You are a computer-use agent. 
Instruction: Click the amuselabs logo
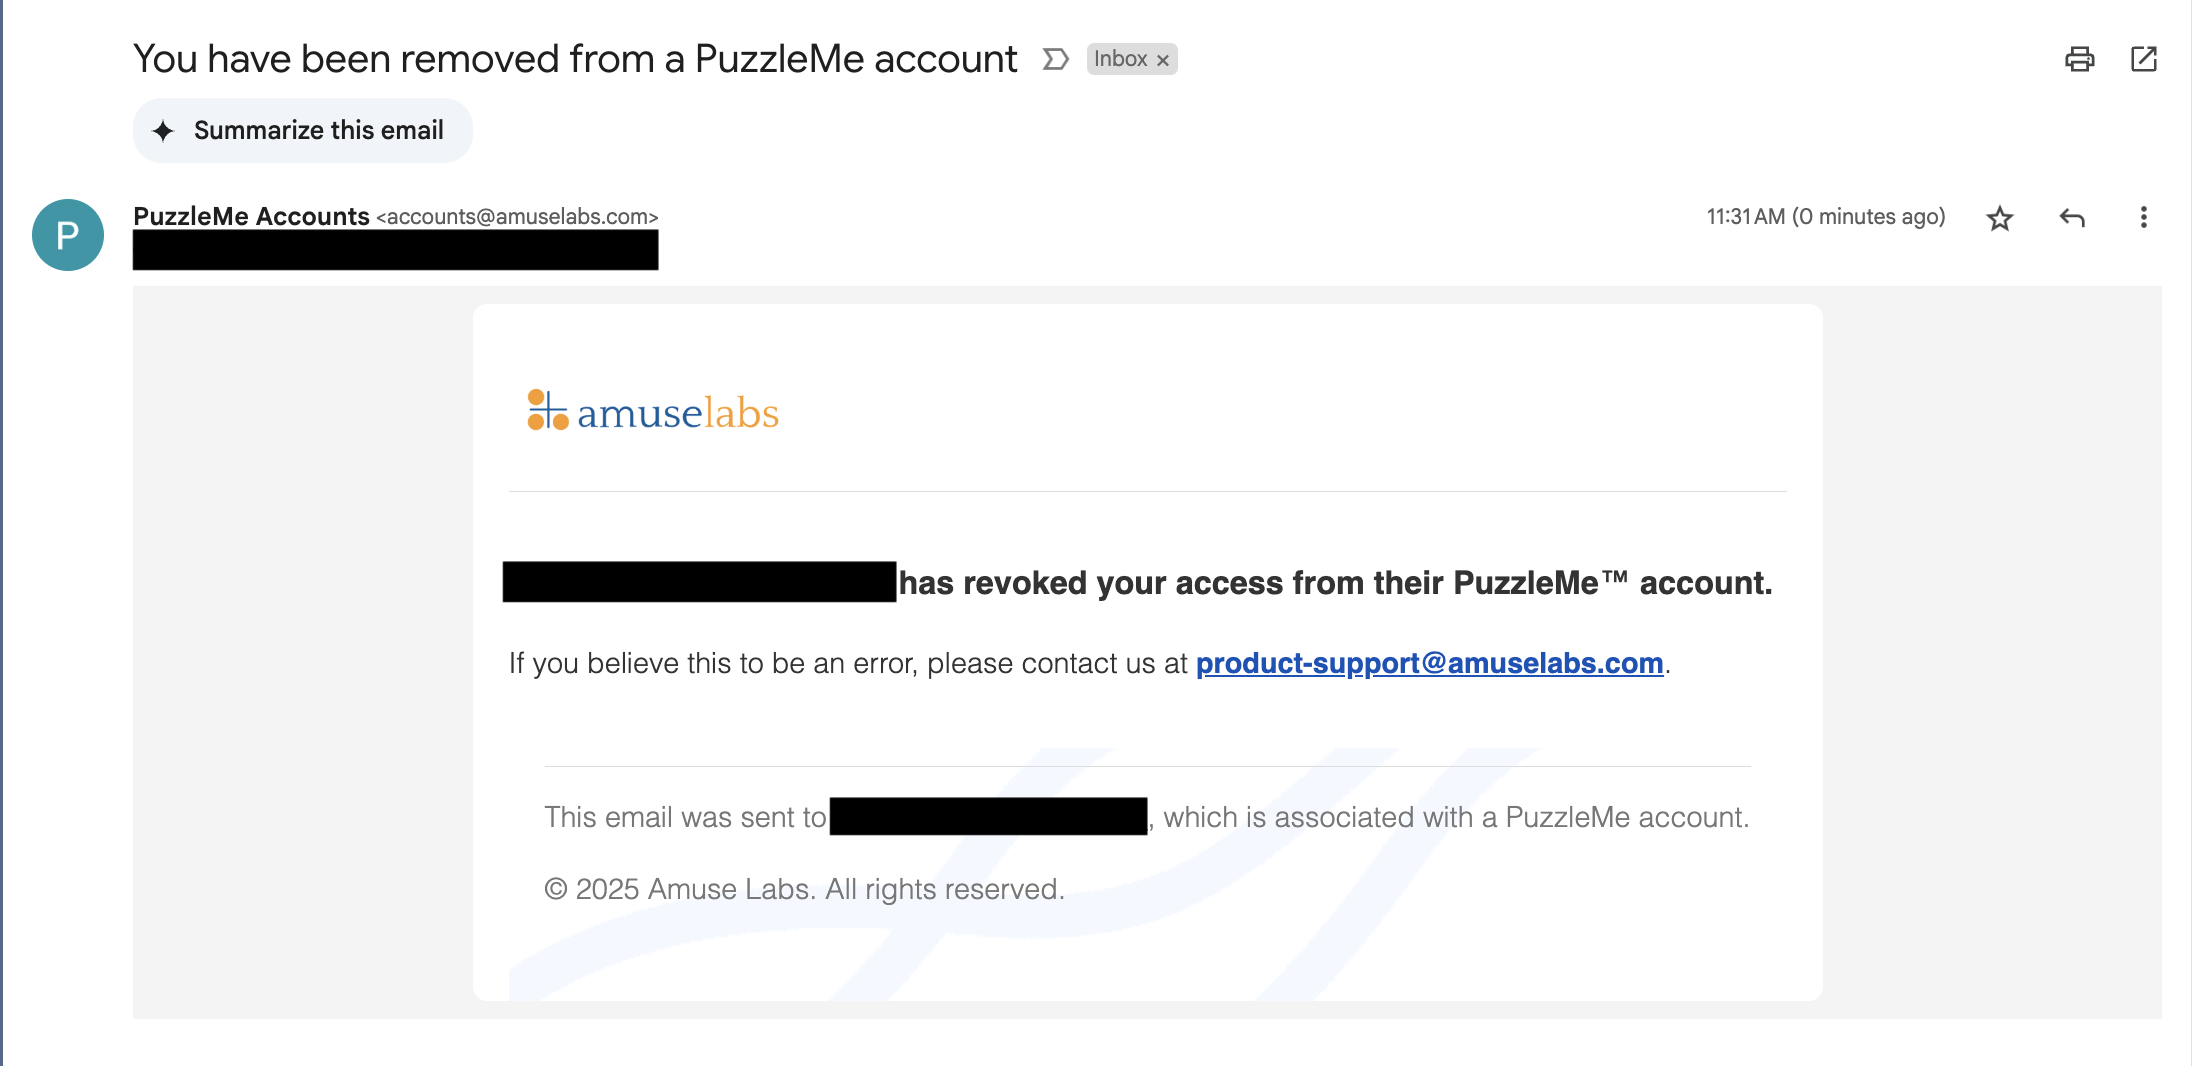click(x=653, y=411)
